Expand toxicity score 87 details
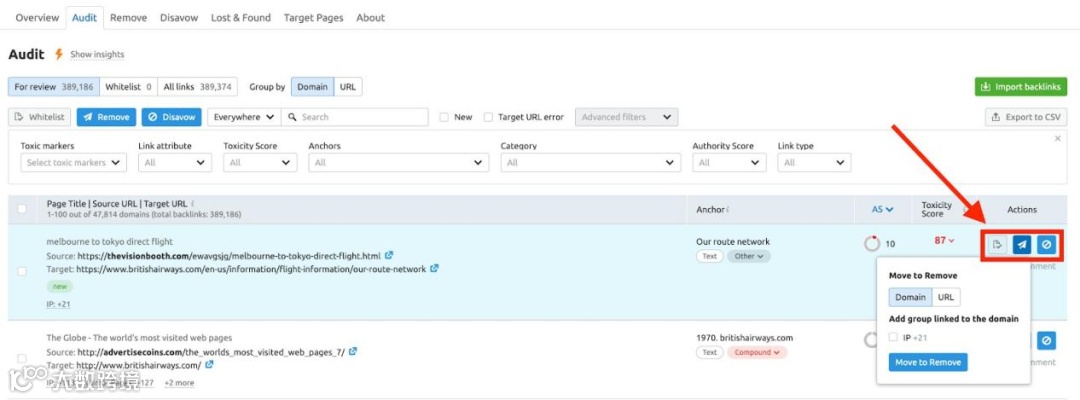This screenshot has width=1080, height=400. click(x=944, y=240)
